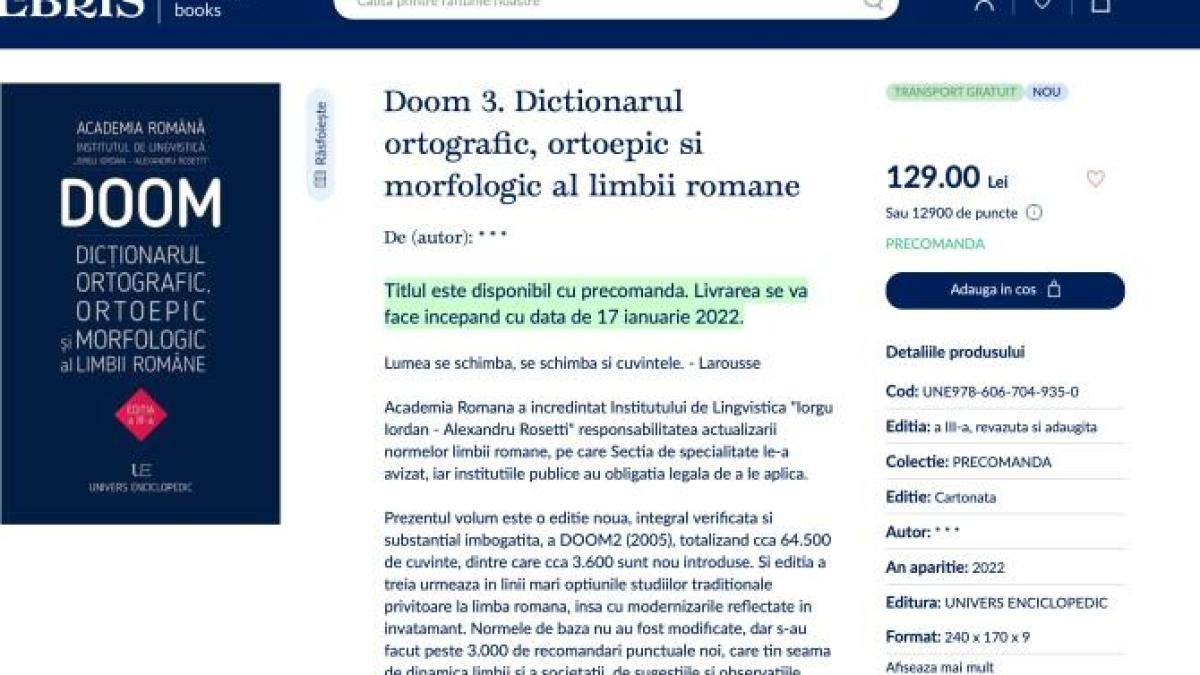Open the header wishlist heart icon

[1042, 4]
